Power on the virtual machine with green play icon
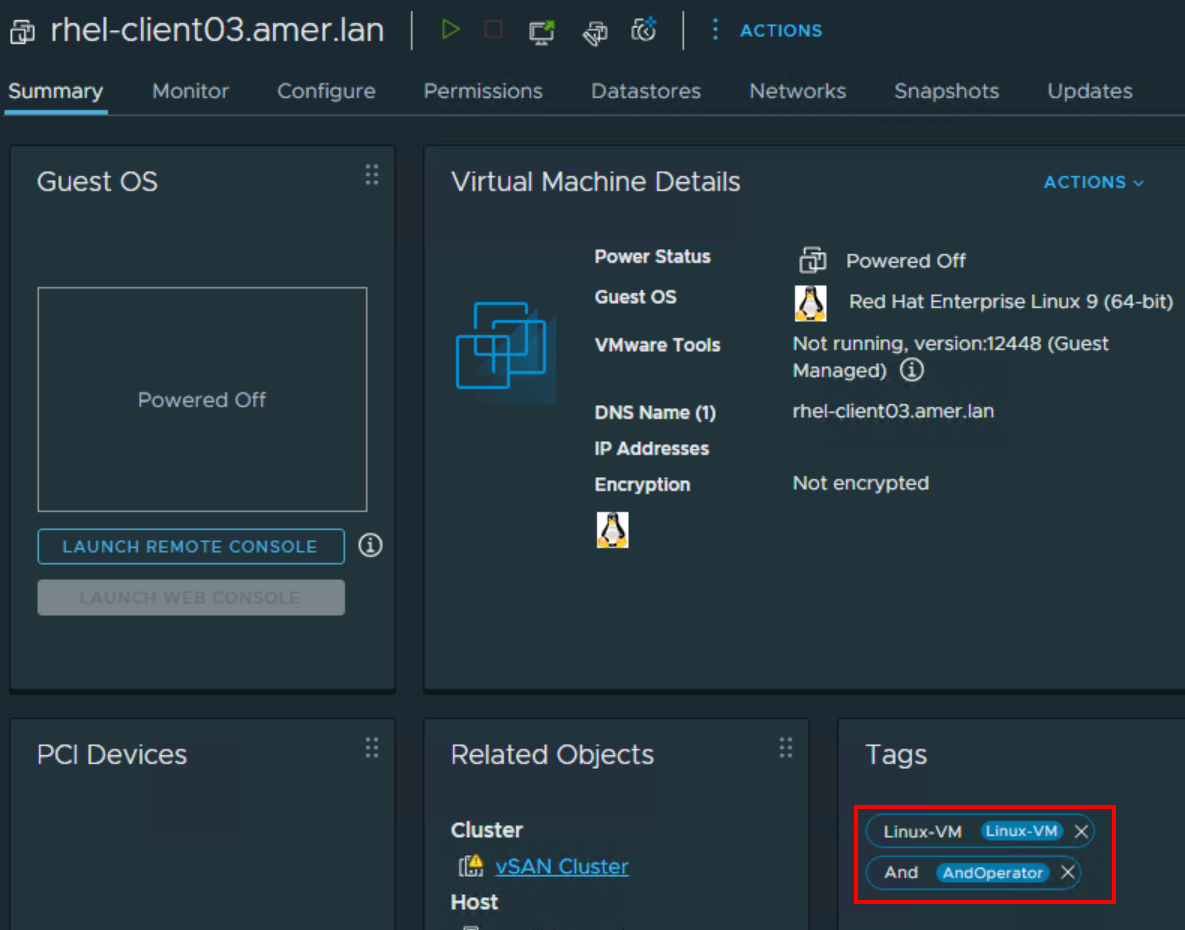 tap(450, 29)
